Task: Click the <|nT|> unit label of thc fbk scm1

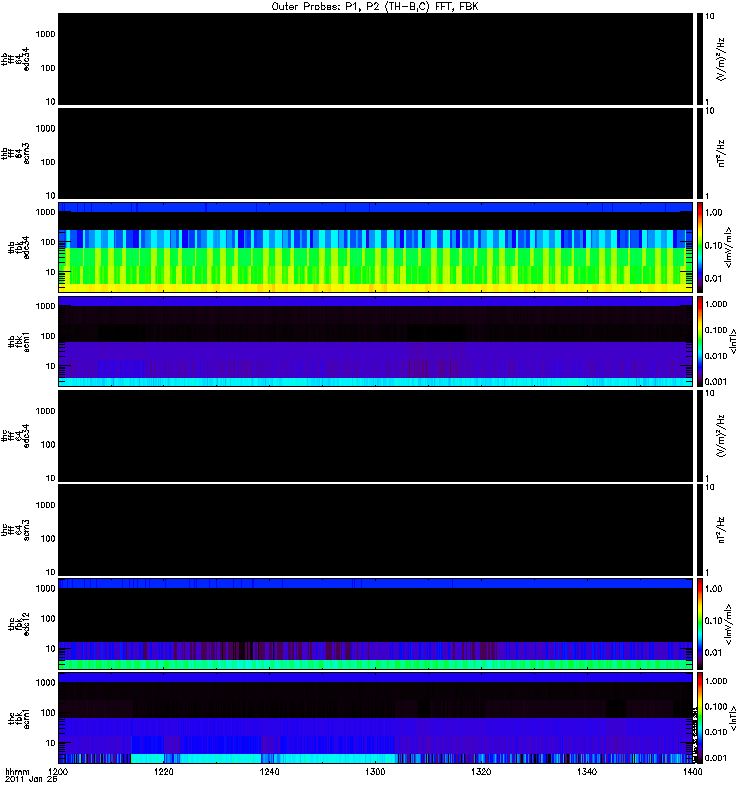Action: tap(733, 718)
